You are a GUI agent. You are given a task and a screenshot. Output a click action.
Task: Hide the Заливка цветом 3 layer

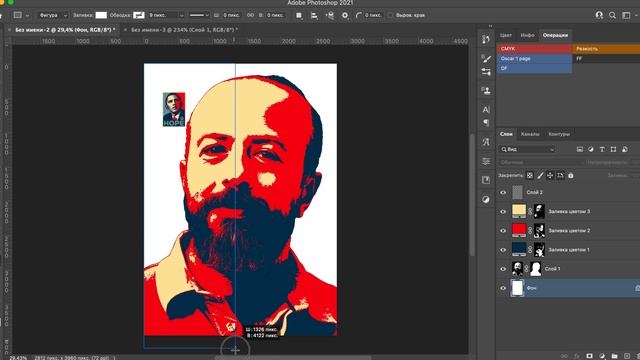coord(503,211)
